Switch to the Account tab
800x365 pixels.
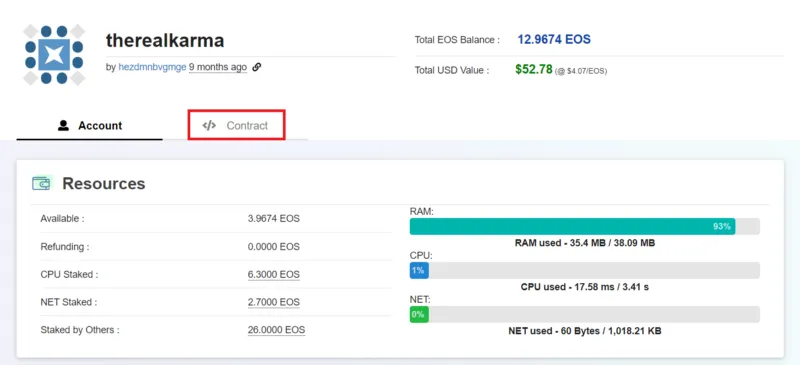click(x=90, y=126)
